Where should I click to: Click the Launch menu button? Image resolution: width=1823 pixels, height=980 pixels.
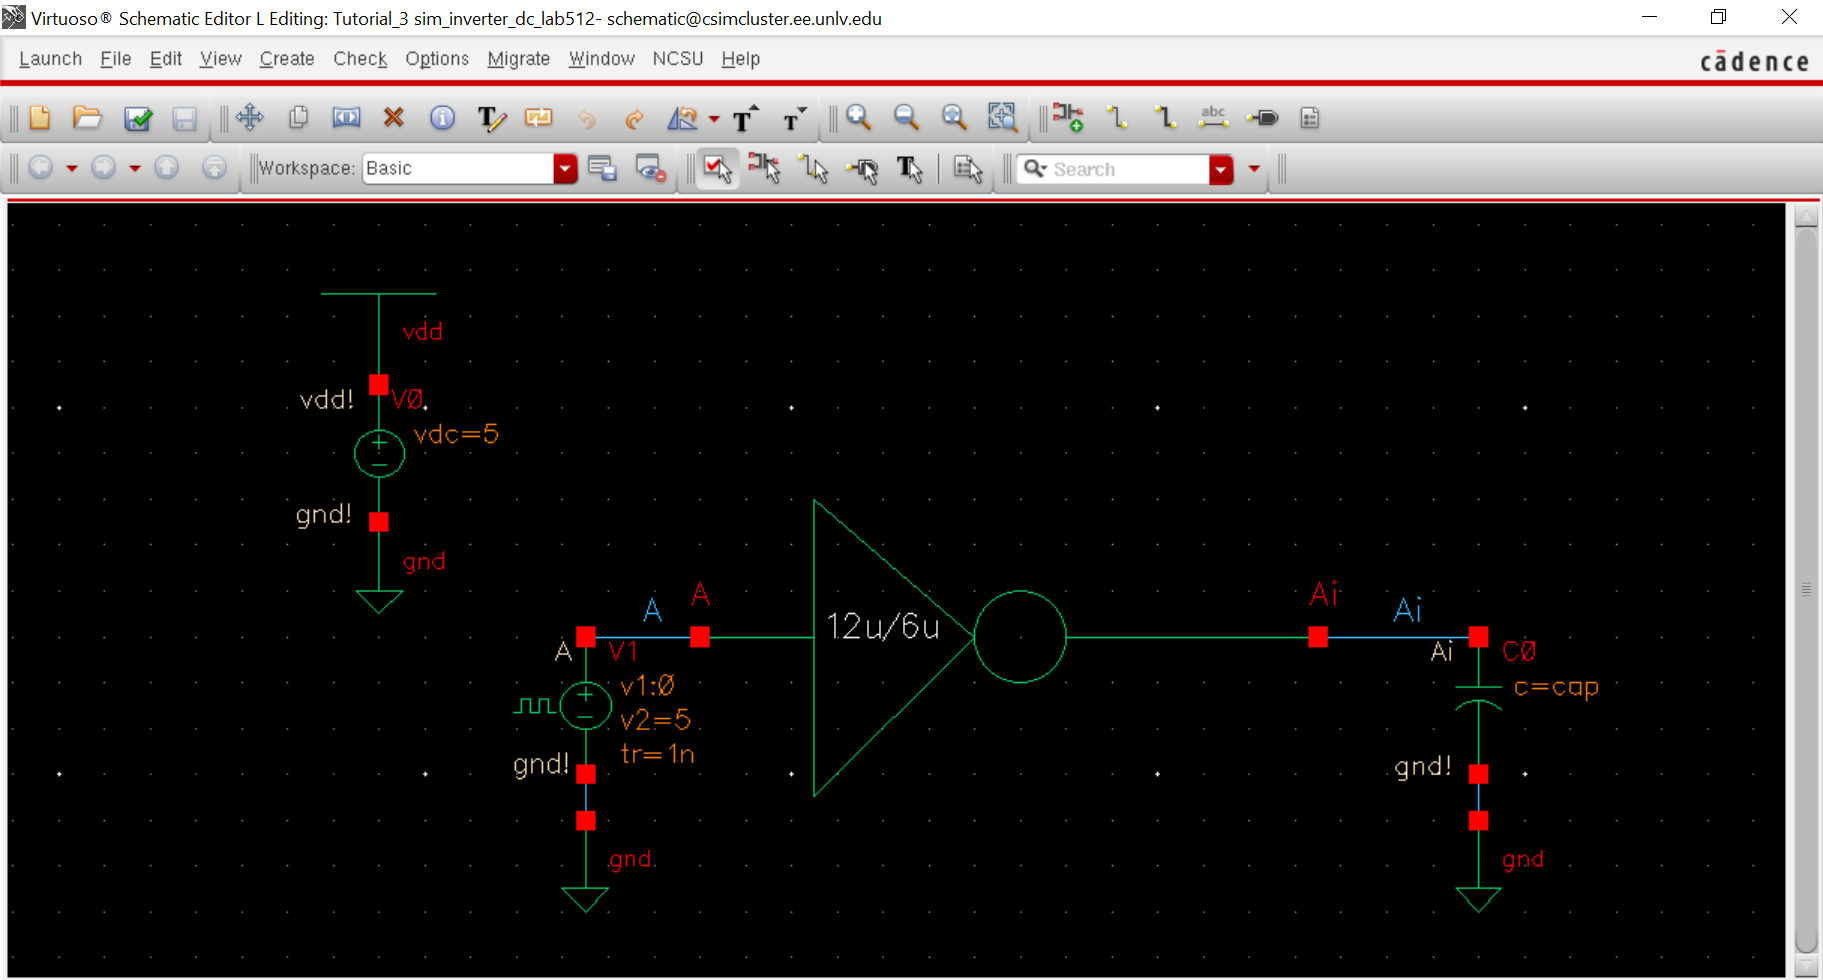click(50, 59)
